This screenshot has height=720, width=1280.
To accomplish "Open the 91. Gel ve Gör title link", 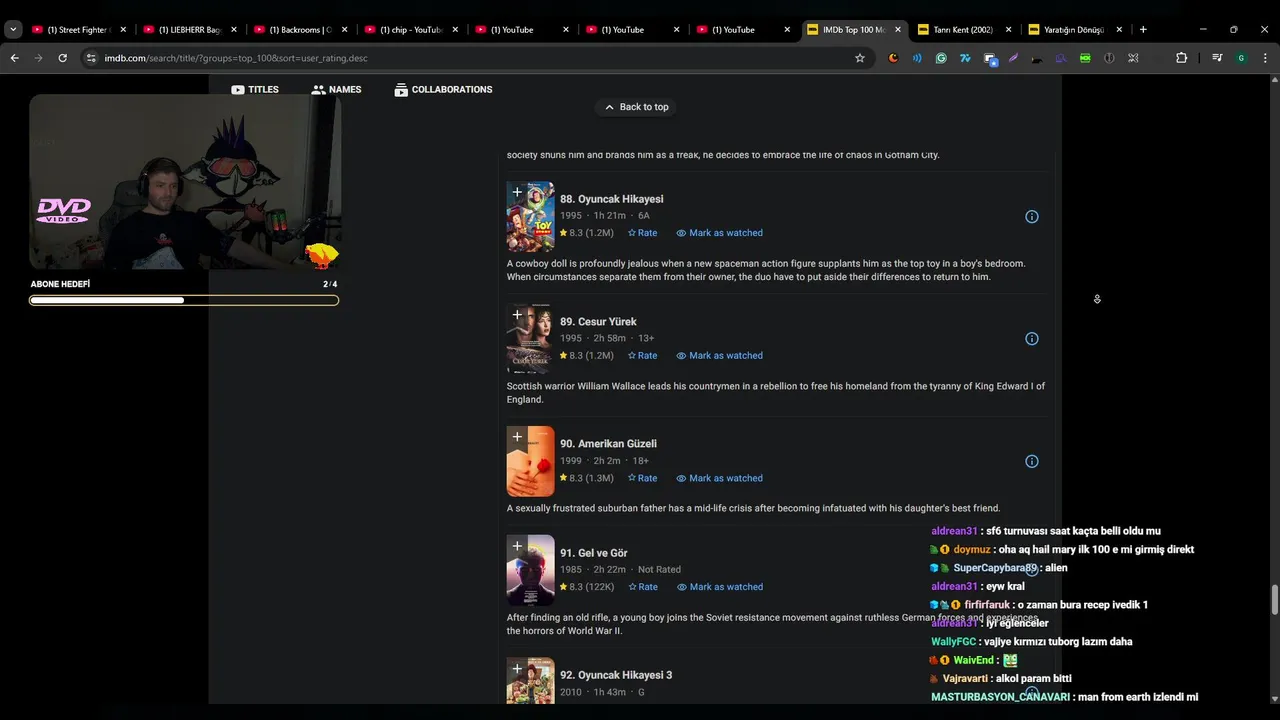I will point(594,553).
